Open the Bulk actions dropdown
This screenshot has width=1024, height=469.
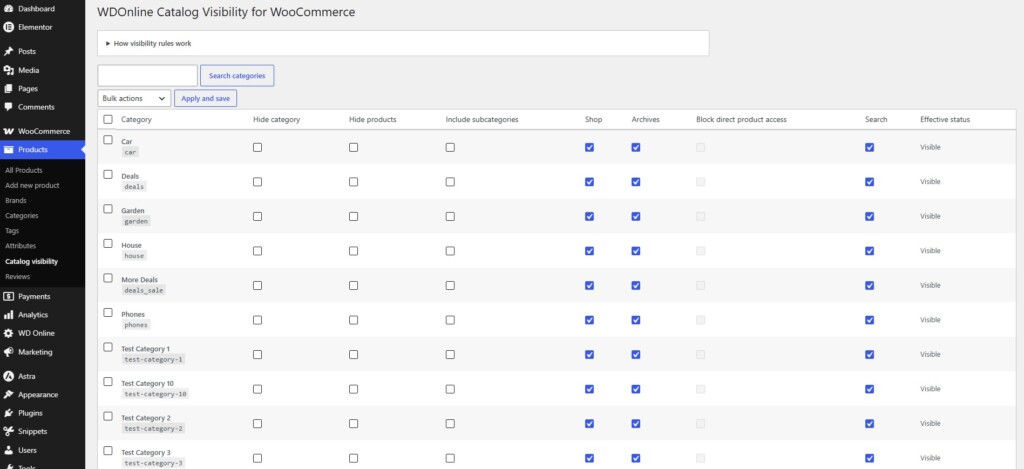(x=135, y=99)
